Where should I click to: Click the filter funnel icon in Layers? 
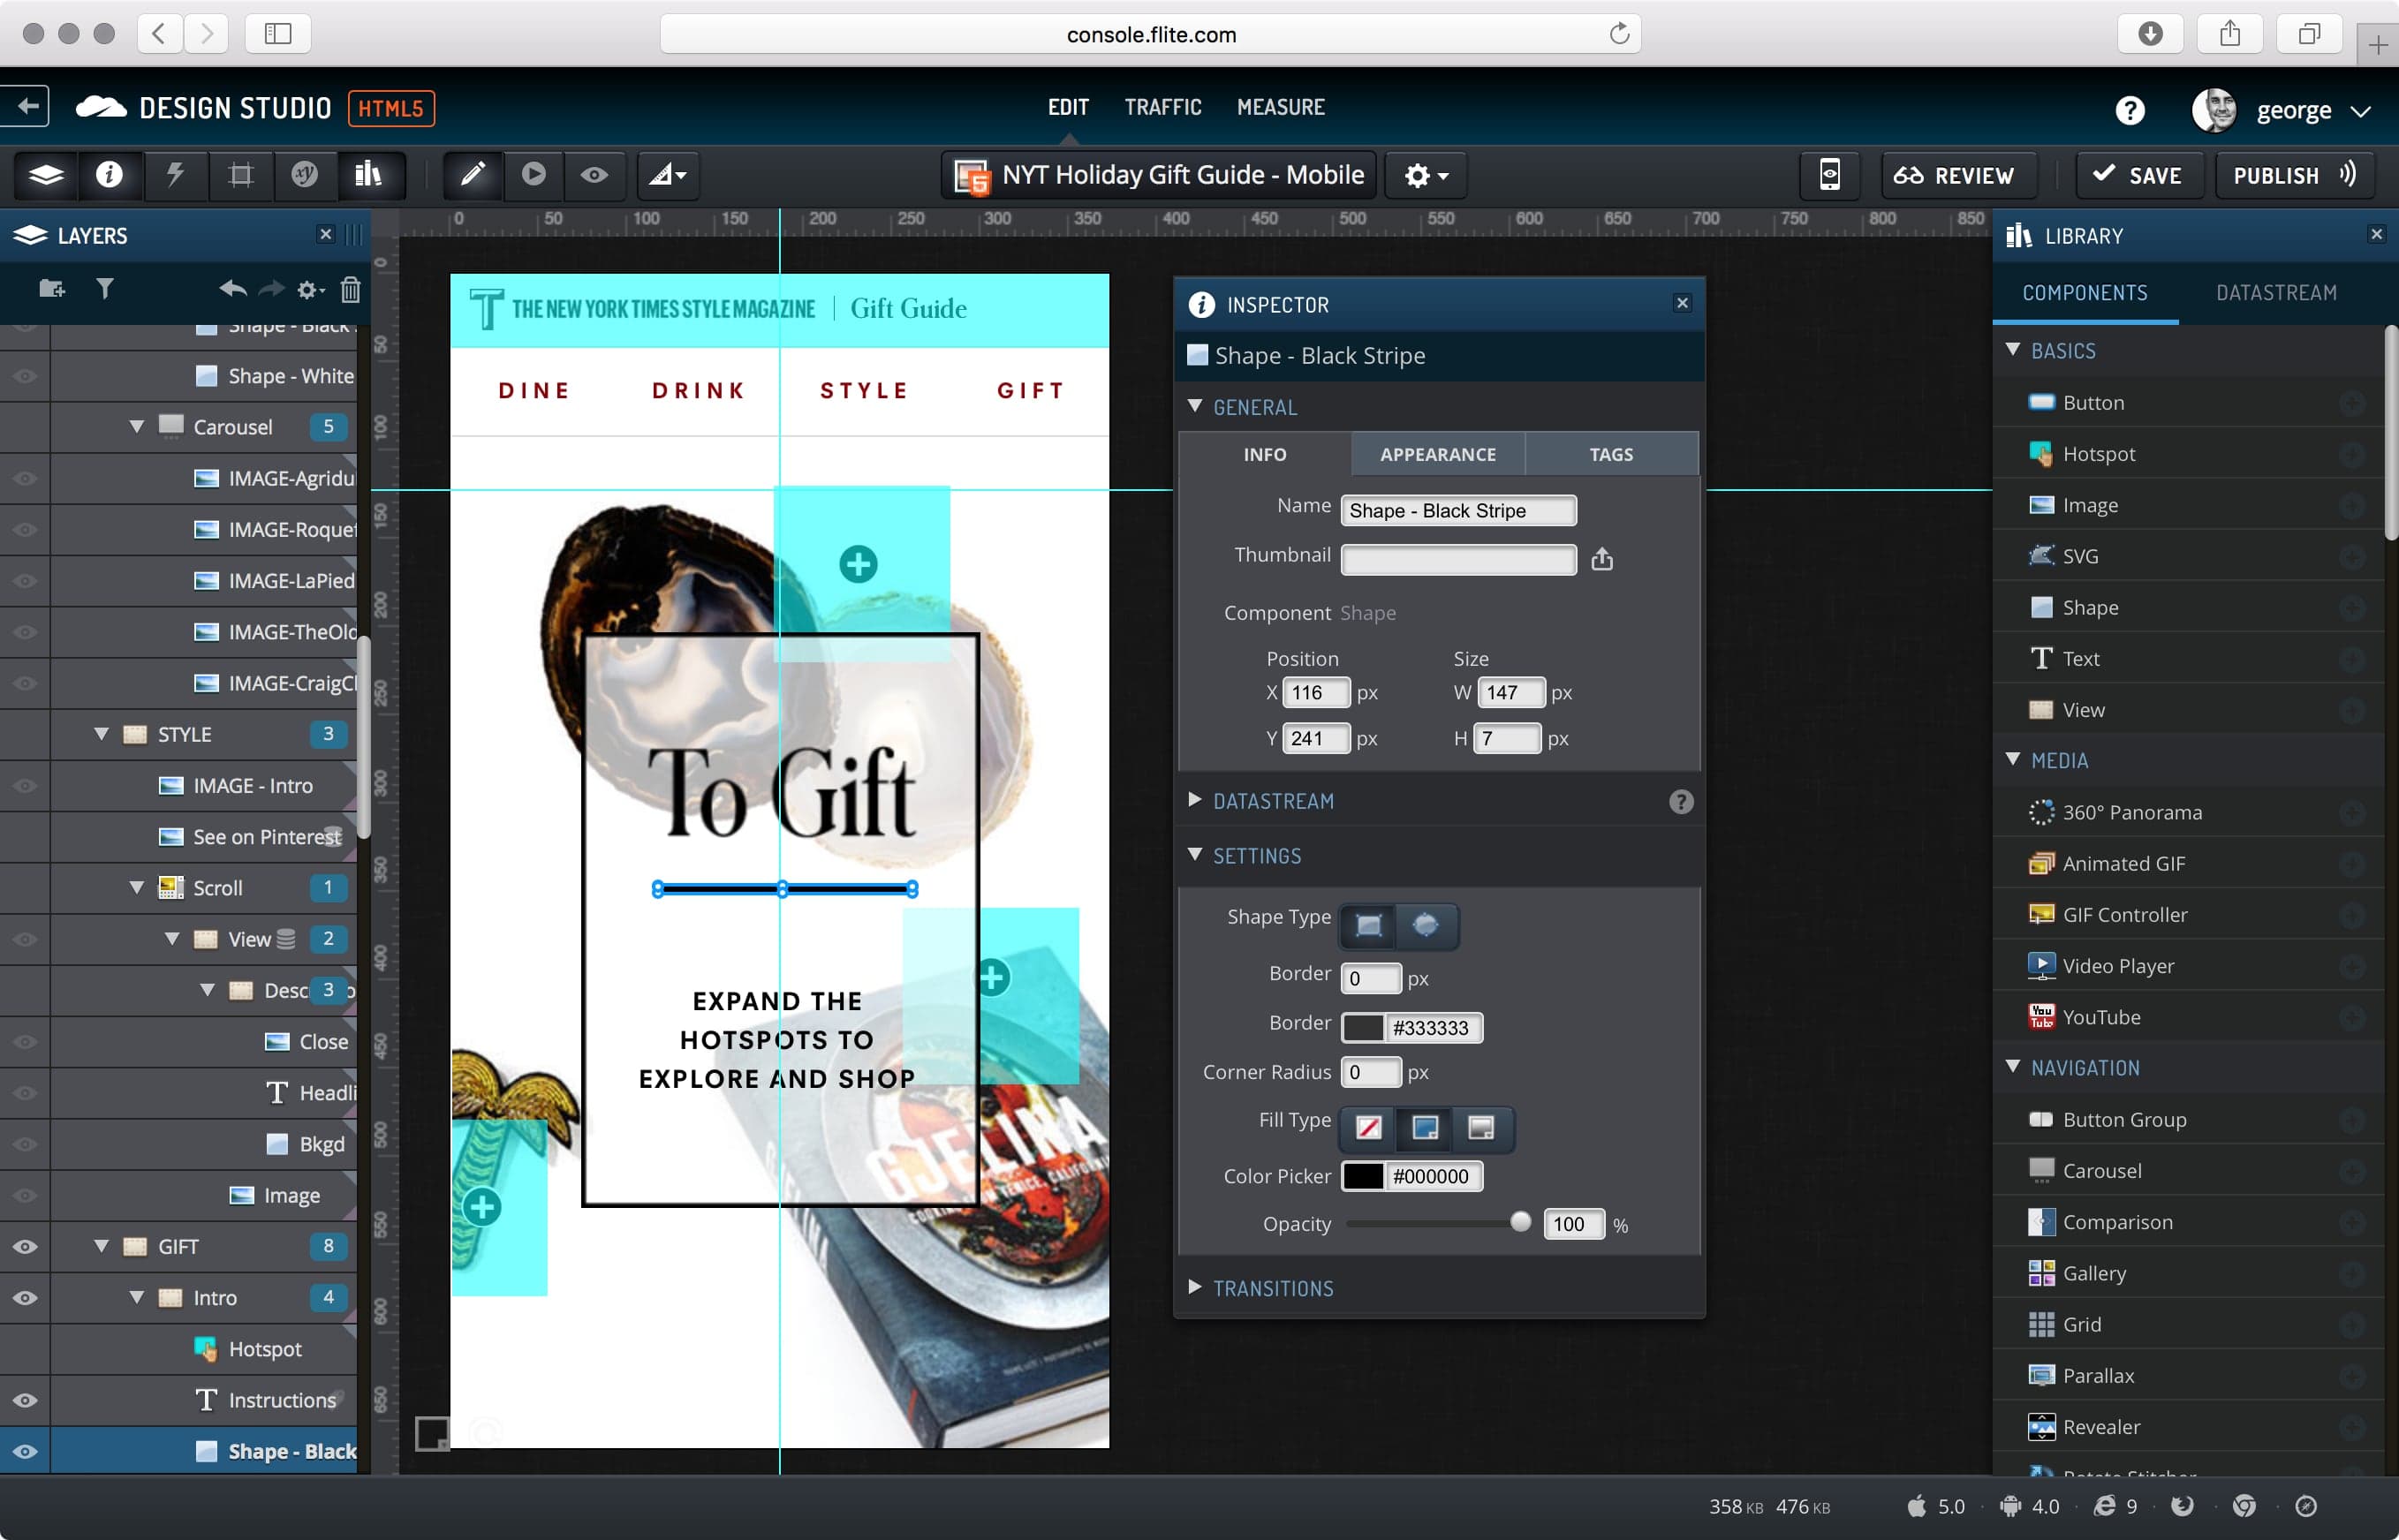[104, 289]
